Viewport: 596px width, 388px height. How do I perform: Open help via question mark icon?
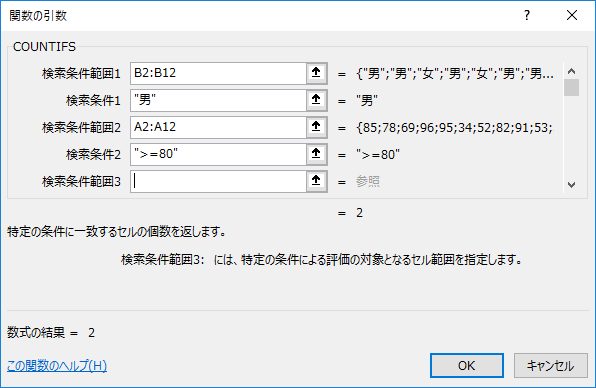[526, 15]
